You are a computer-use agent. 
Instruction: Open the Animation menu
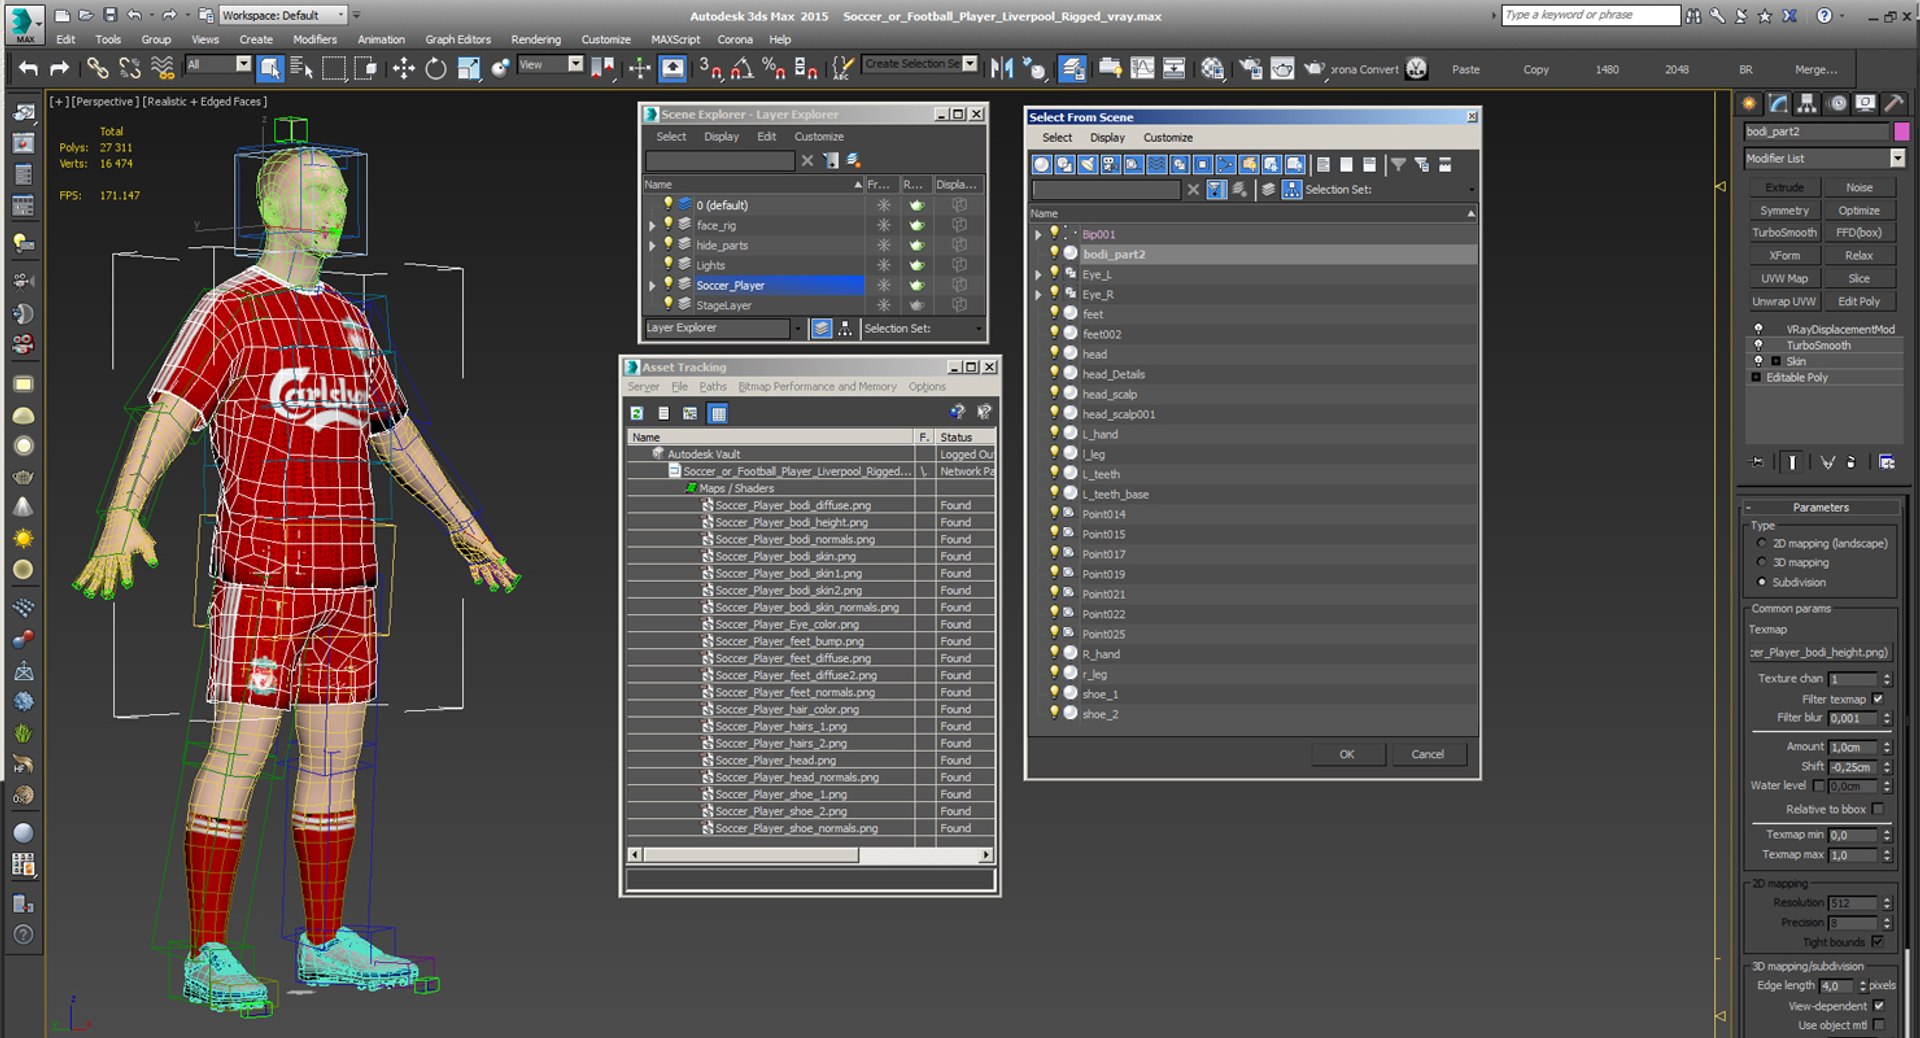(381, 39)
